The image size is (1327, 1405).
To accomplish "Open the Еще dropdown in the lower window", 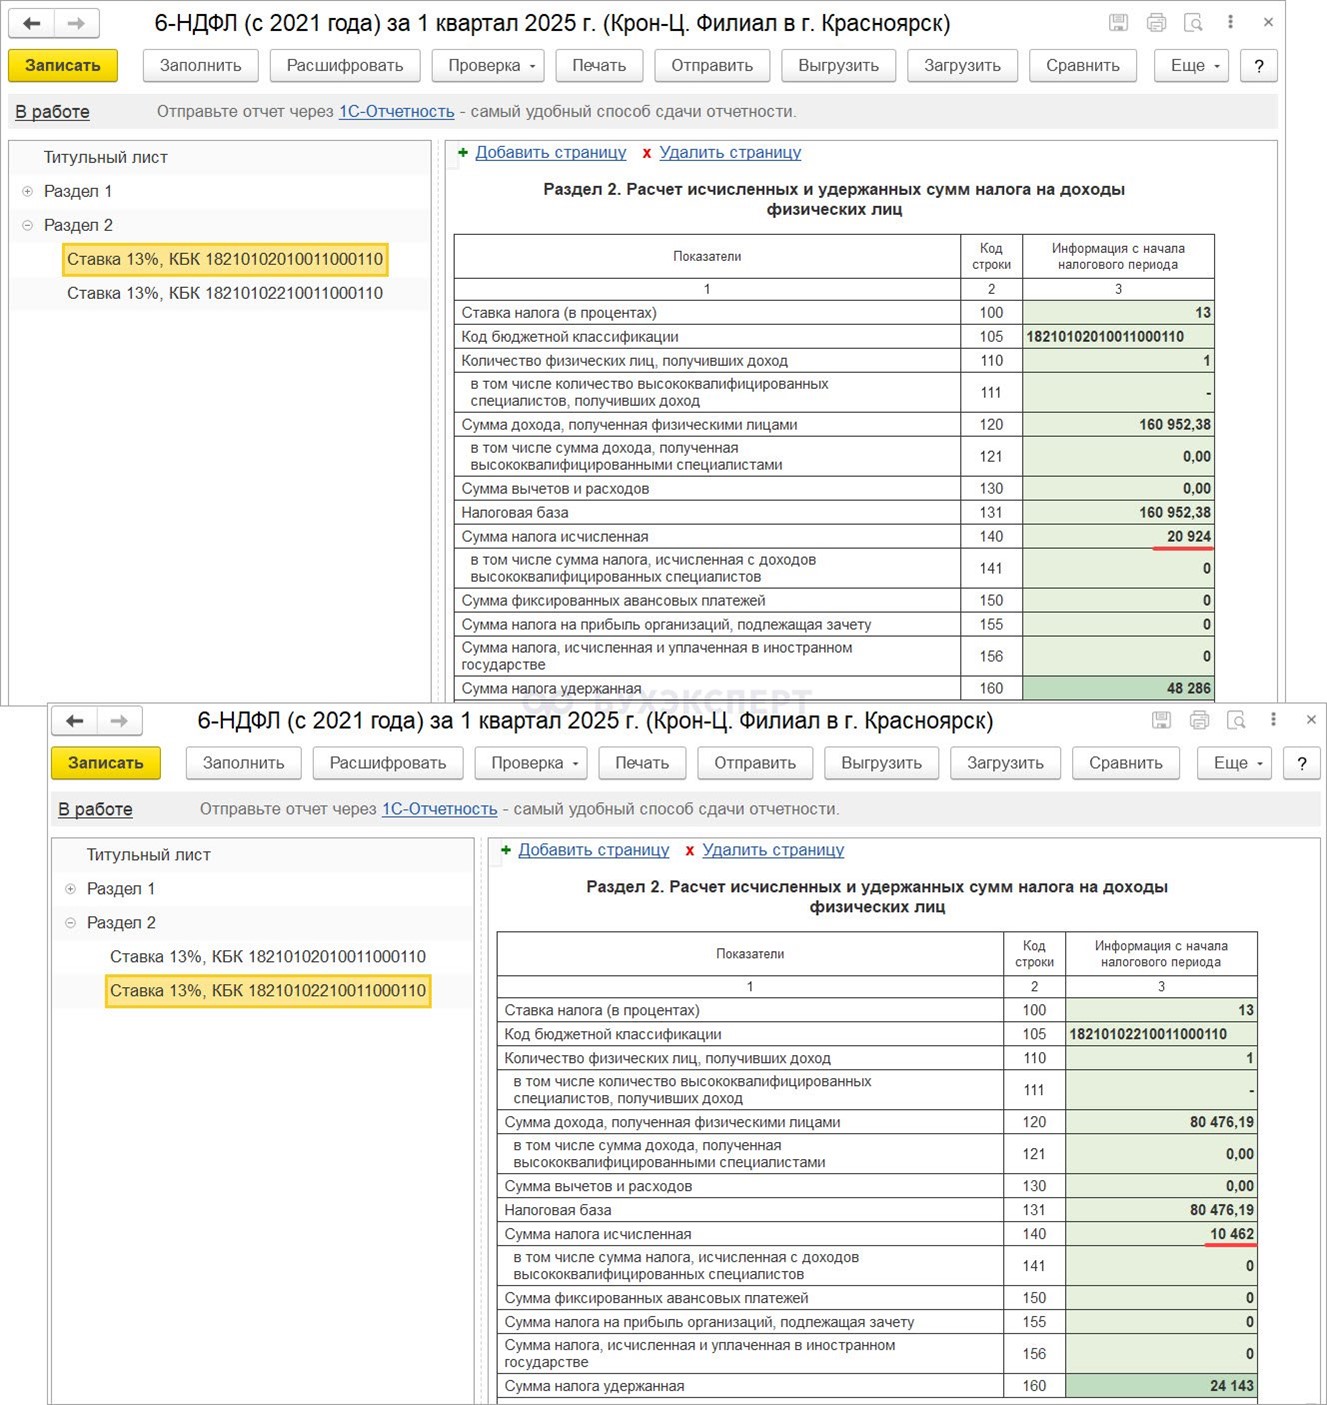I will click(1237, 763).
